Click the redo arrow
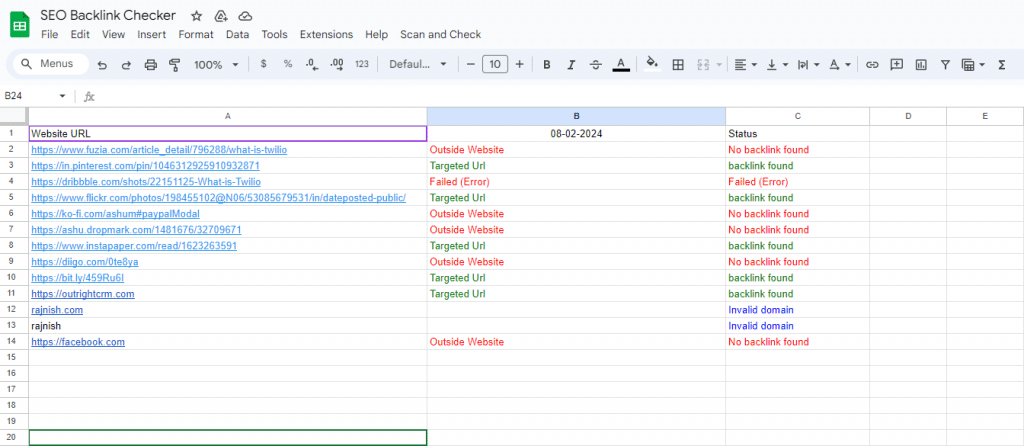1024x446 pixels. pyautogui.click(x=127, y=65)
